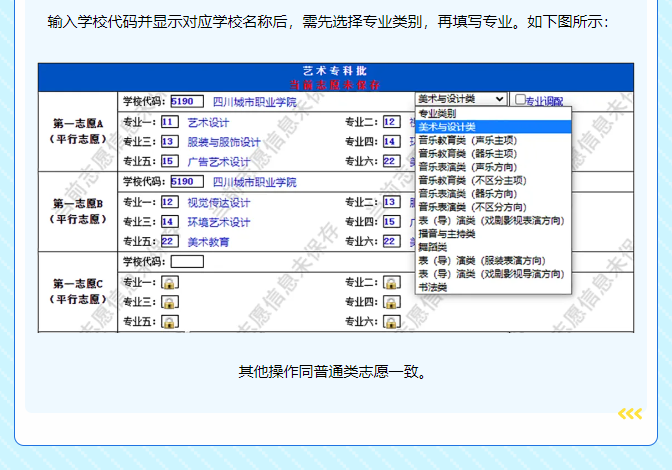Click 学校代码 field 5190 in 第一志愿A
672x470 pixels.
tap(187, 102)
